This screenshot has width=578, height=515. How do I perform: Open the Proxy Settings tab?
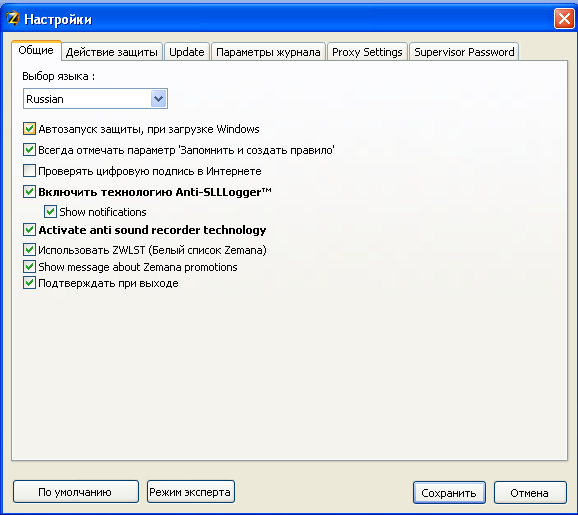click(x=367, y=52)
